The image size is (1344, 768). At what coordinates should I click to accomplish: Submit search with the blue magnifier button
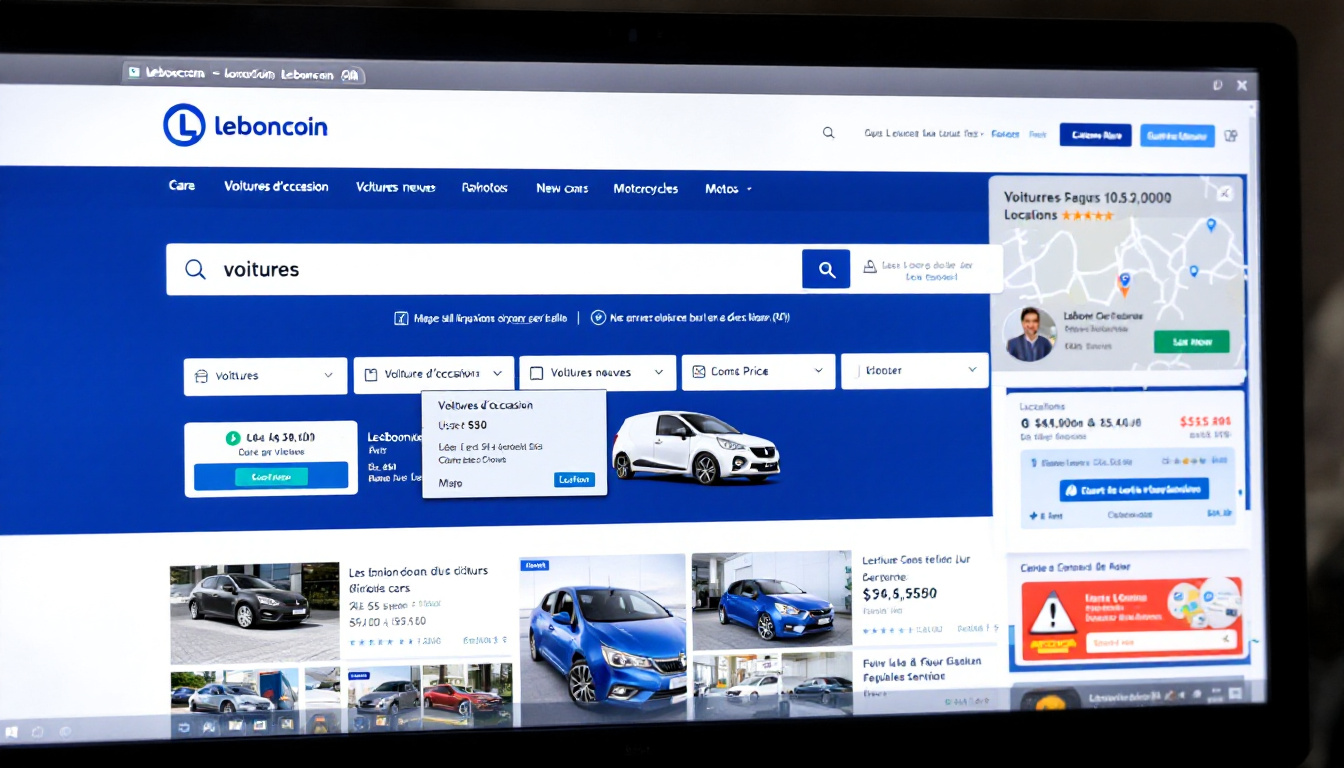(826, 268)
